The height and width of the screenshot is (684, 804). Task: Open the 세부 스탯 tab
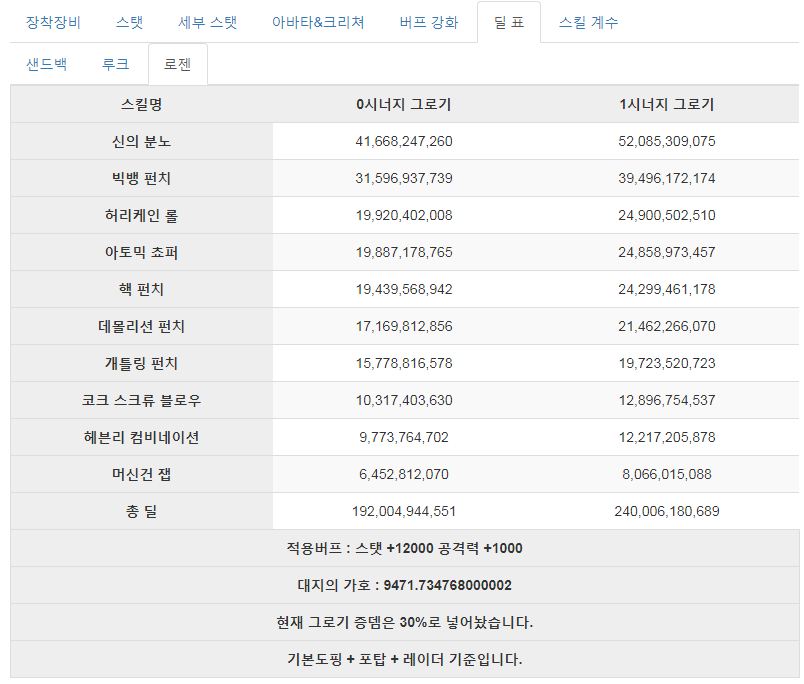pyautogui.click(x=208, y=22)
